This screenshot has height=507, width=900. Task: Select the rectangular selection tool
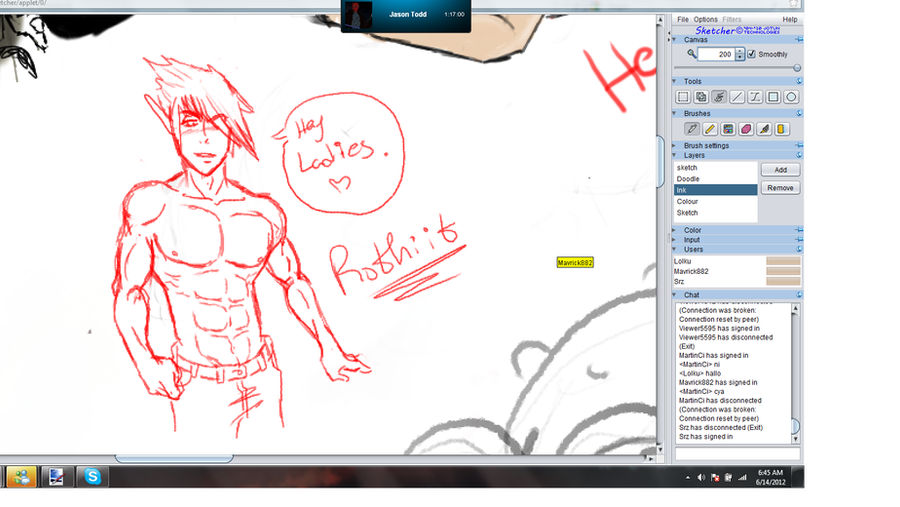click(682, 97)
